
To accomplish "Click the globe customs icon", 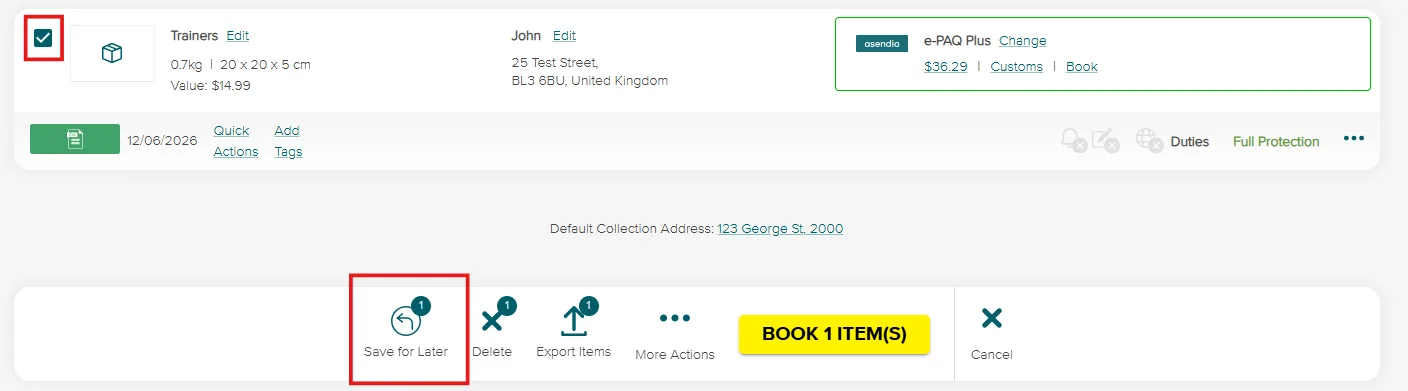I will point(1148,141).
